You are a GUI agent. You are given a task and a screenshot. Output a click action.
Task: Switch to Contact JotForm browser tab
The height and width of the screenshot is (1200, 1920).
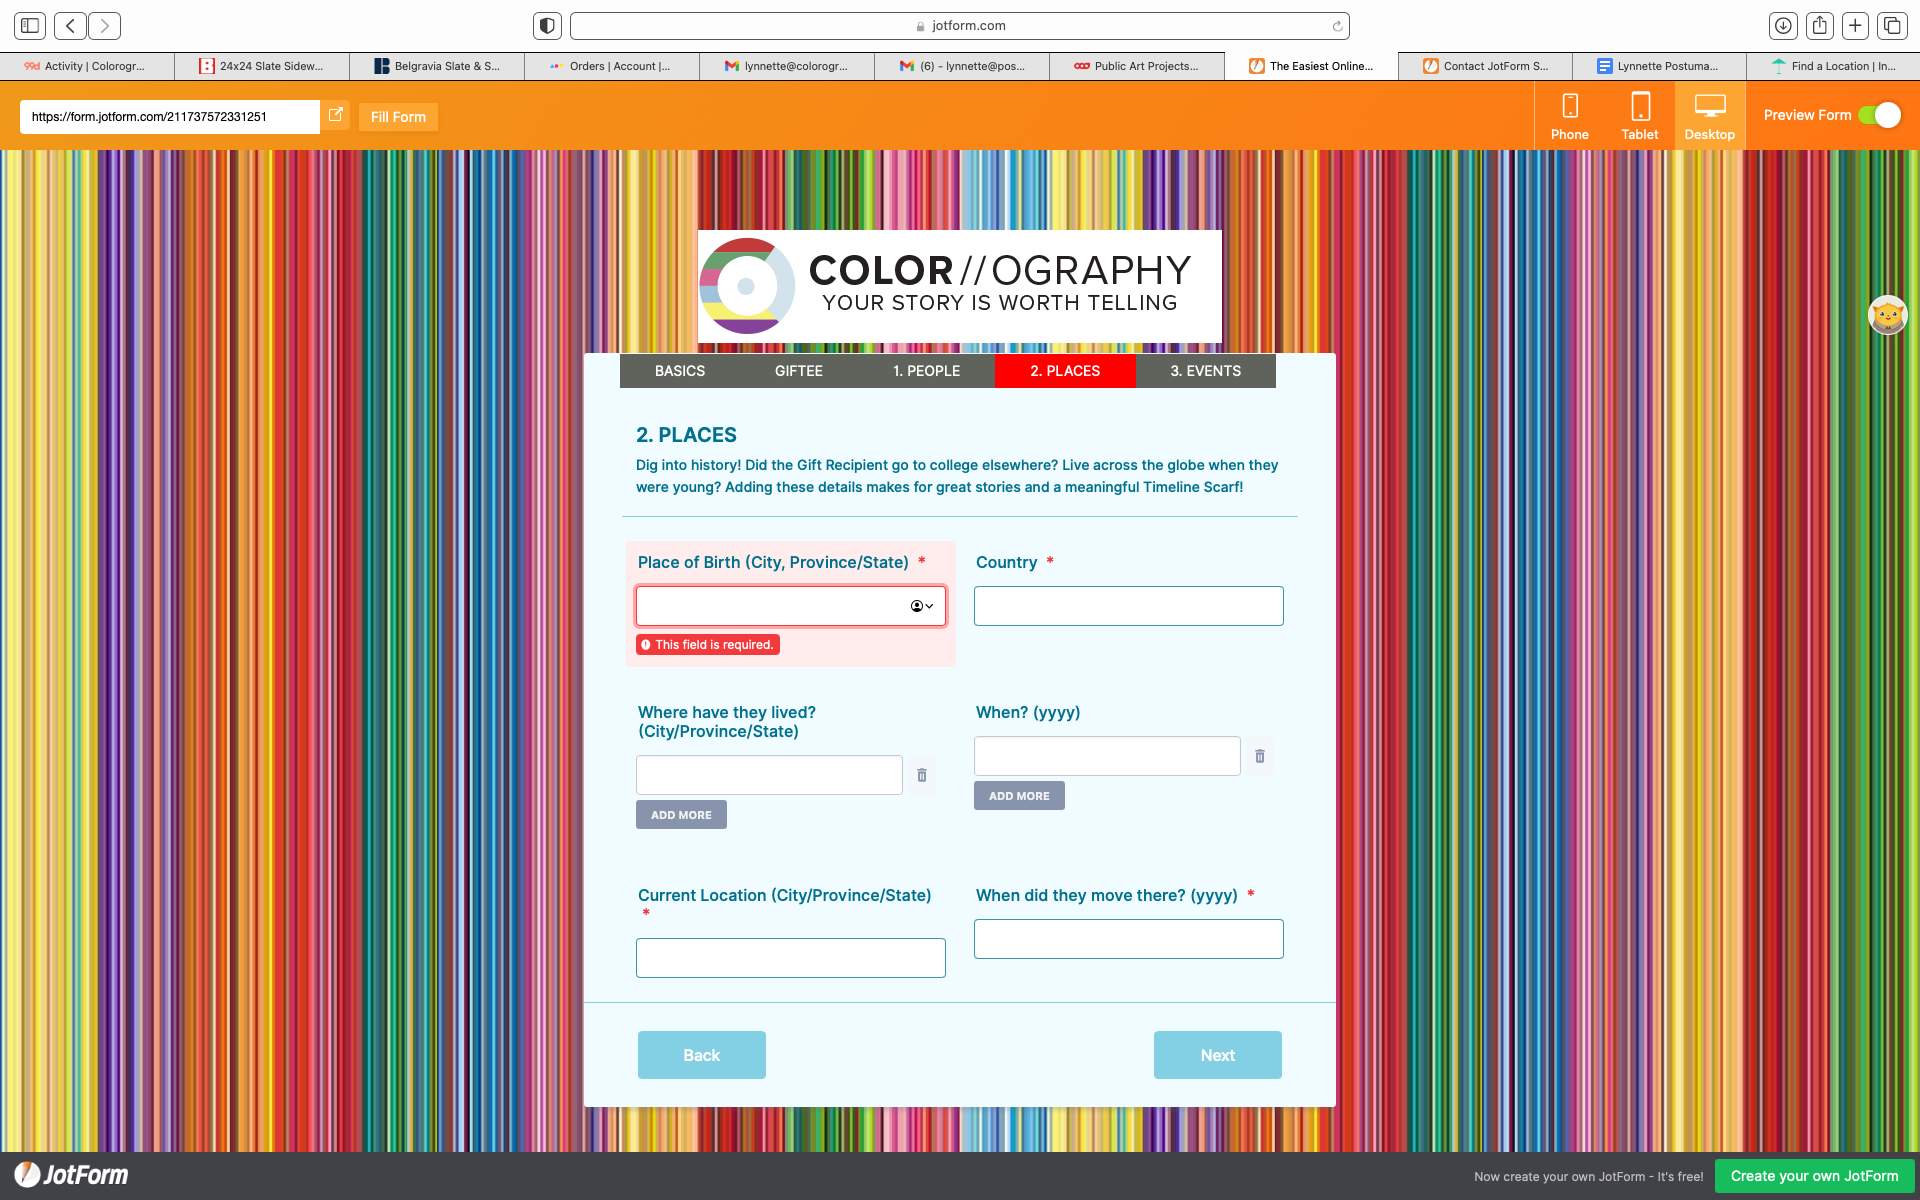pos(1485,66)
